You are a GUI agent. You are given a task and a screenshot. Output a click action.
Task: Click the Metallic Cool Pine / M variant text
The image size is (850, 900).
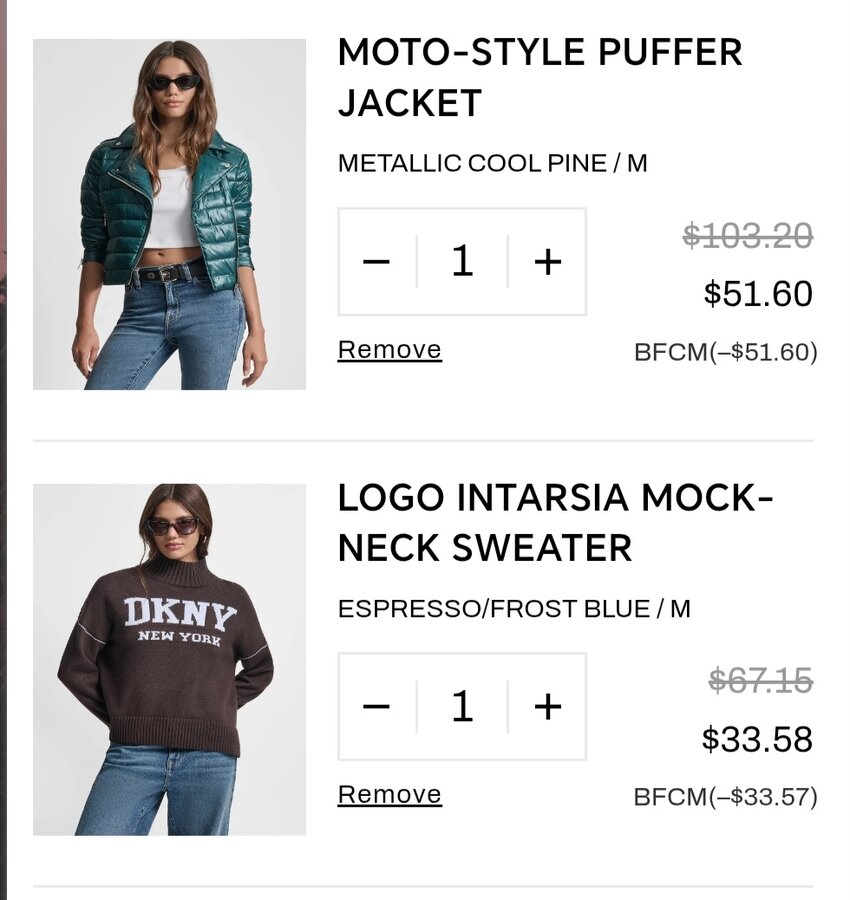492,163
